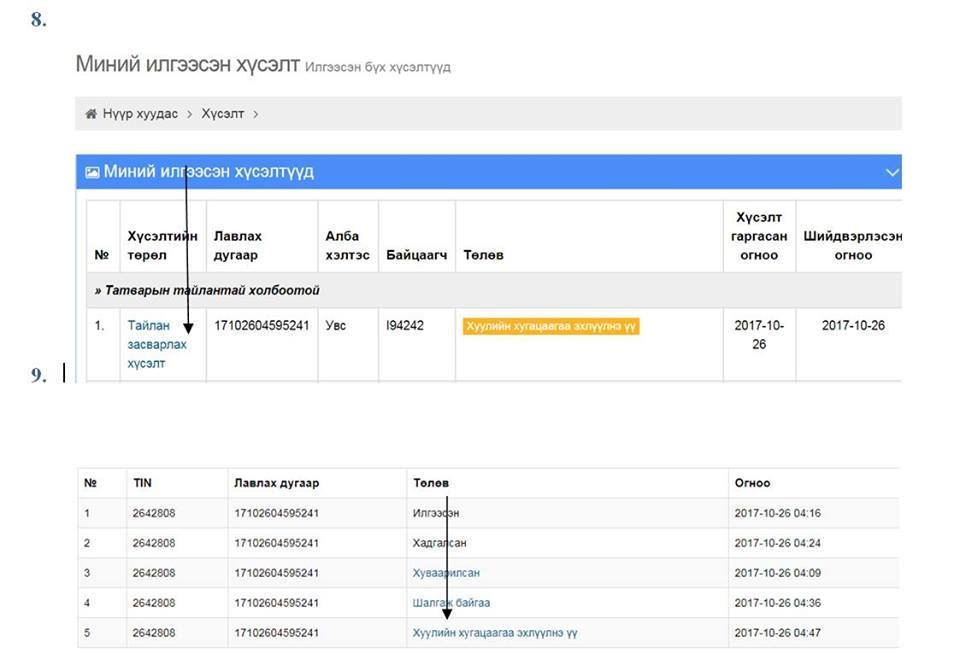Click the Хуулийн хугацаагаа link in row 5
The image size is (960, 665).
click(495, 633)
